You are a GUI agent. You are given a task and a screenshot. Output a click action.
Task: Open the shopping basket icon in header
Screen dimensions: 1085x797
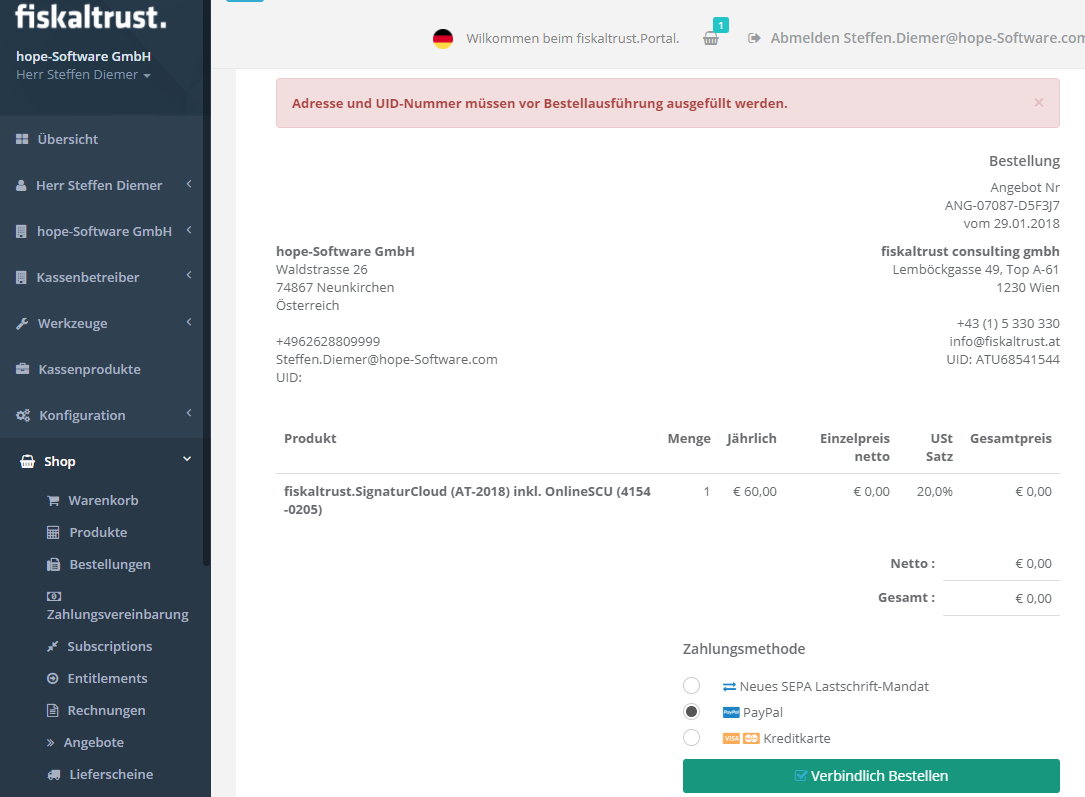point(711,39)
